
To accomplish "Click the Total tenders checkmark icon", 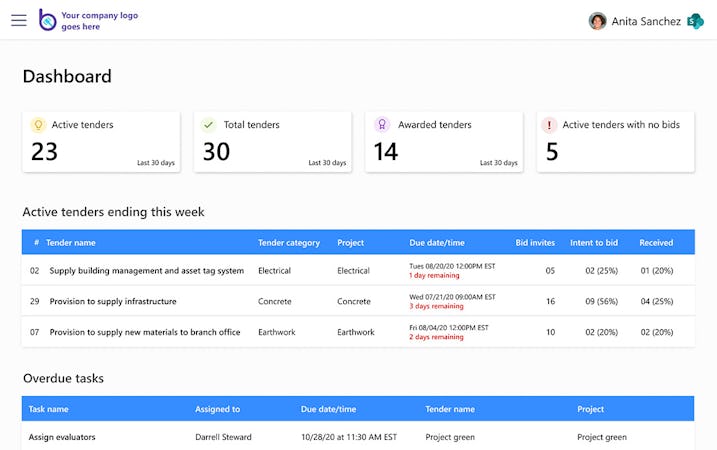I will pyautogui.click(x=209, y=125).
